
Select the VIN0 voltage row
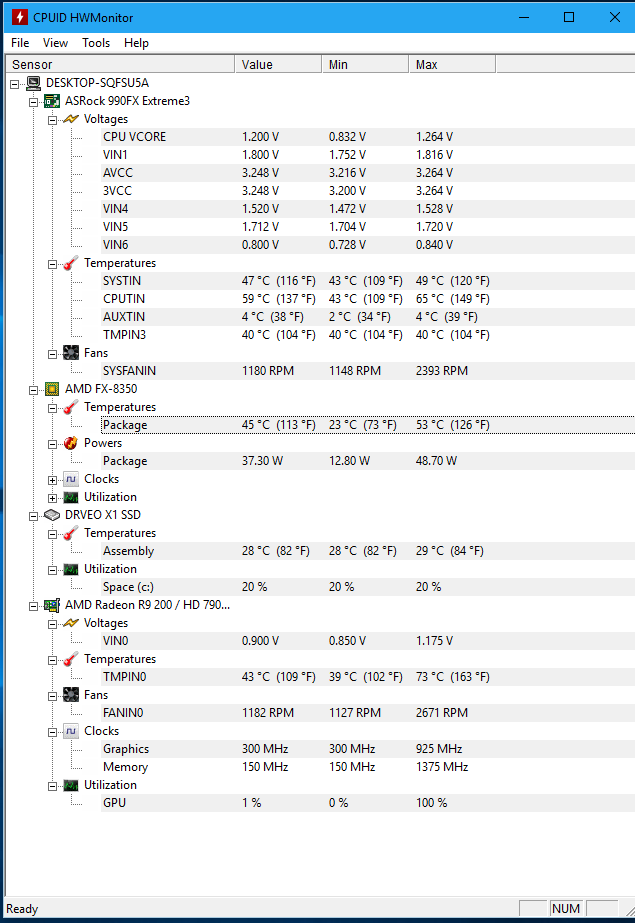point(368,641)
